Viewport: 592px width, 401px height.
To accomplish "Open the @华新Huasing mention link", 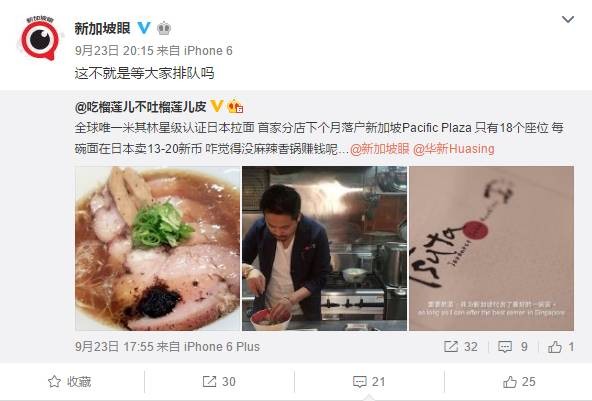I will [x=454, y=149].
